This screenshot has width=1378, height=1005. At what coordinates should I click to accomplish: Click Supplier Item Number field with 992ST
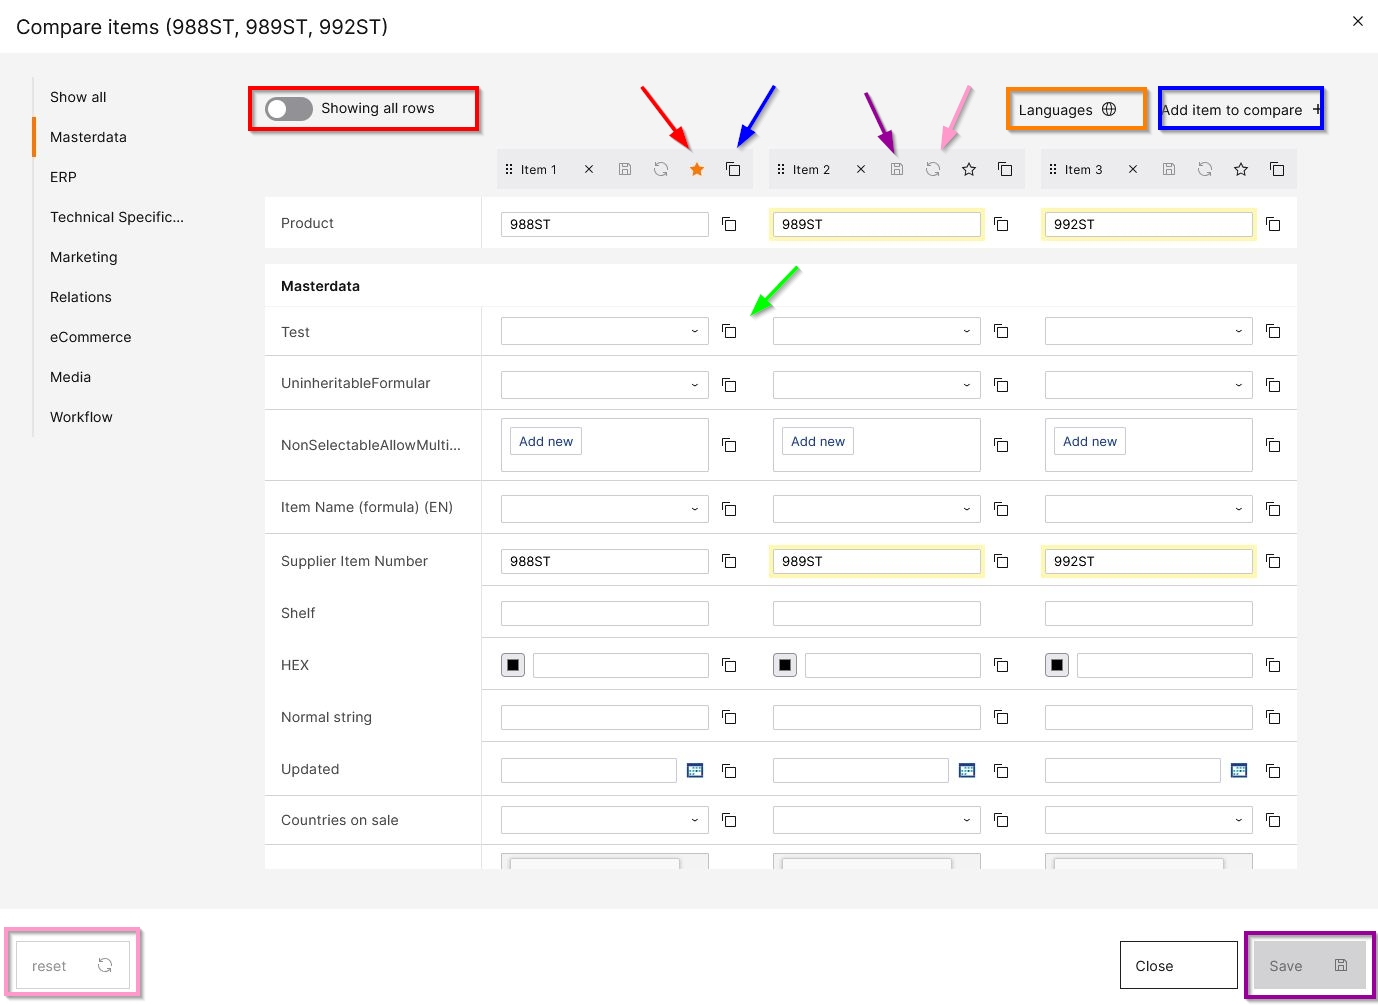(1149, 561)
